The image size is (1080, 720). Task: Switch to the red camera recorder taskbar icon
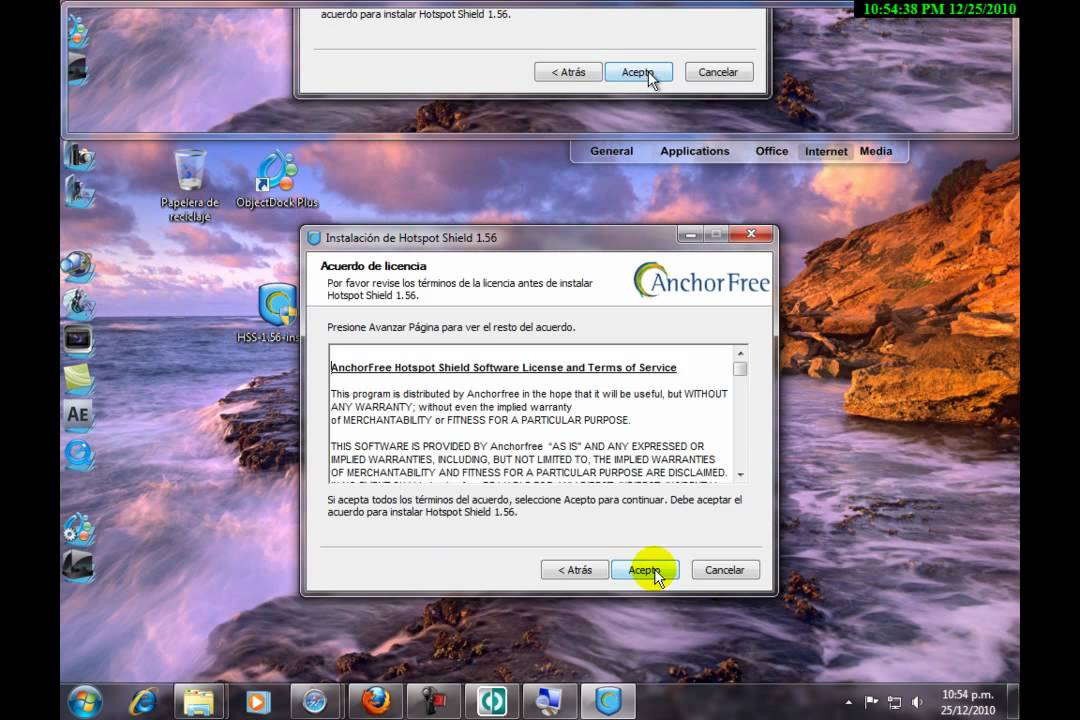click(434, 701)
